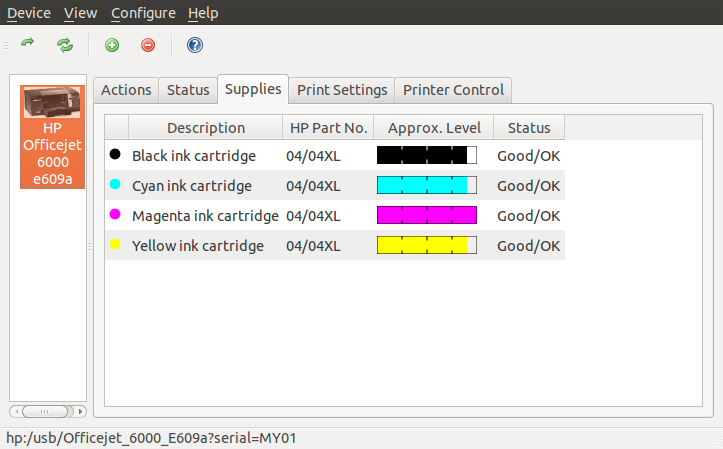
Task: Open the Configure menu
Action: (x=143, y=13)
